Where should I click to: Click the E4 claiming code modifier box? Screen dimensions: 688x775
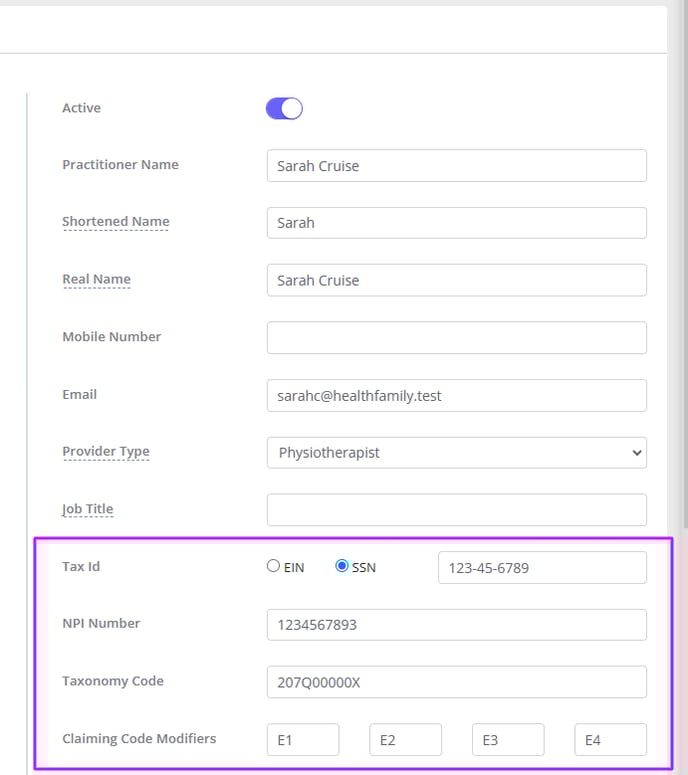click(x=610, y=739)
